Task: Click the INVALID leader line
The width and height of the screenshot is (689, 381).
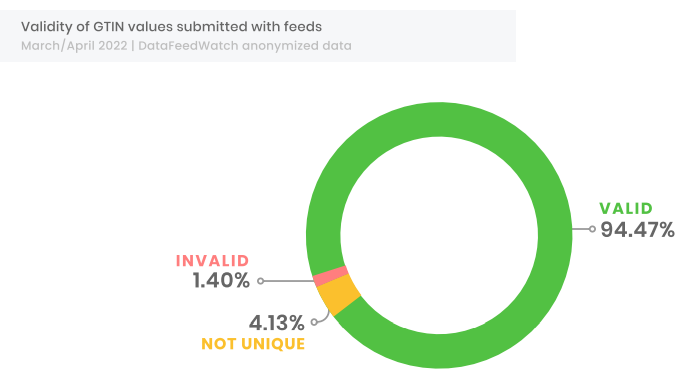Action: tap(289, 281)
